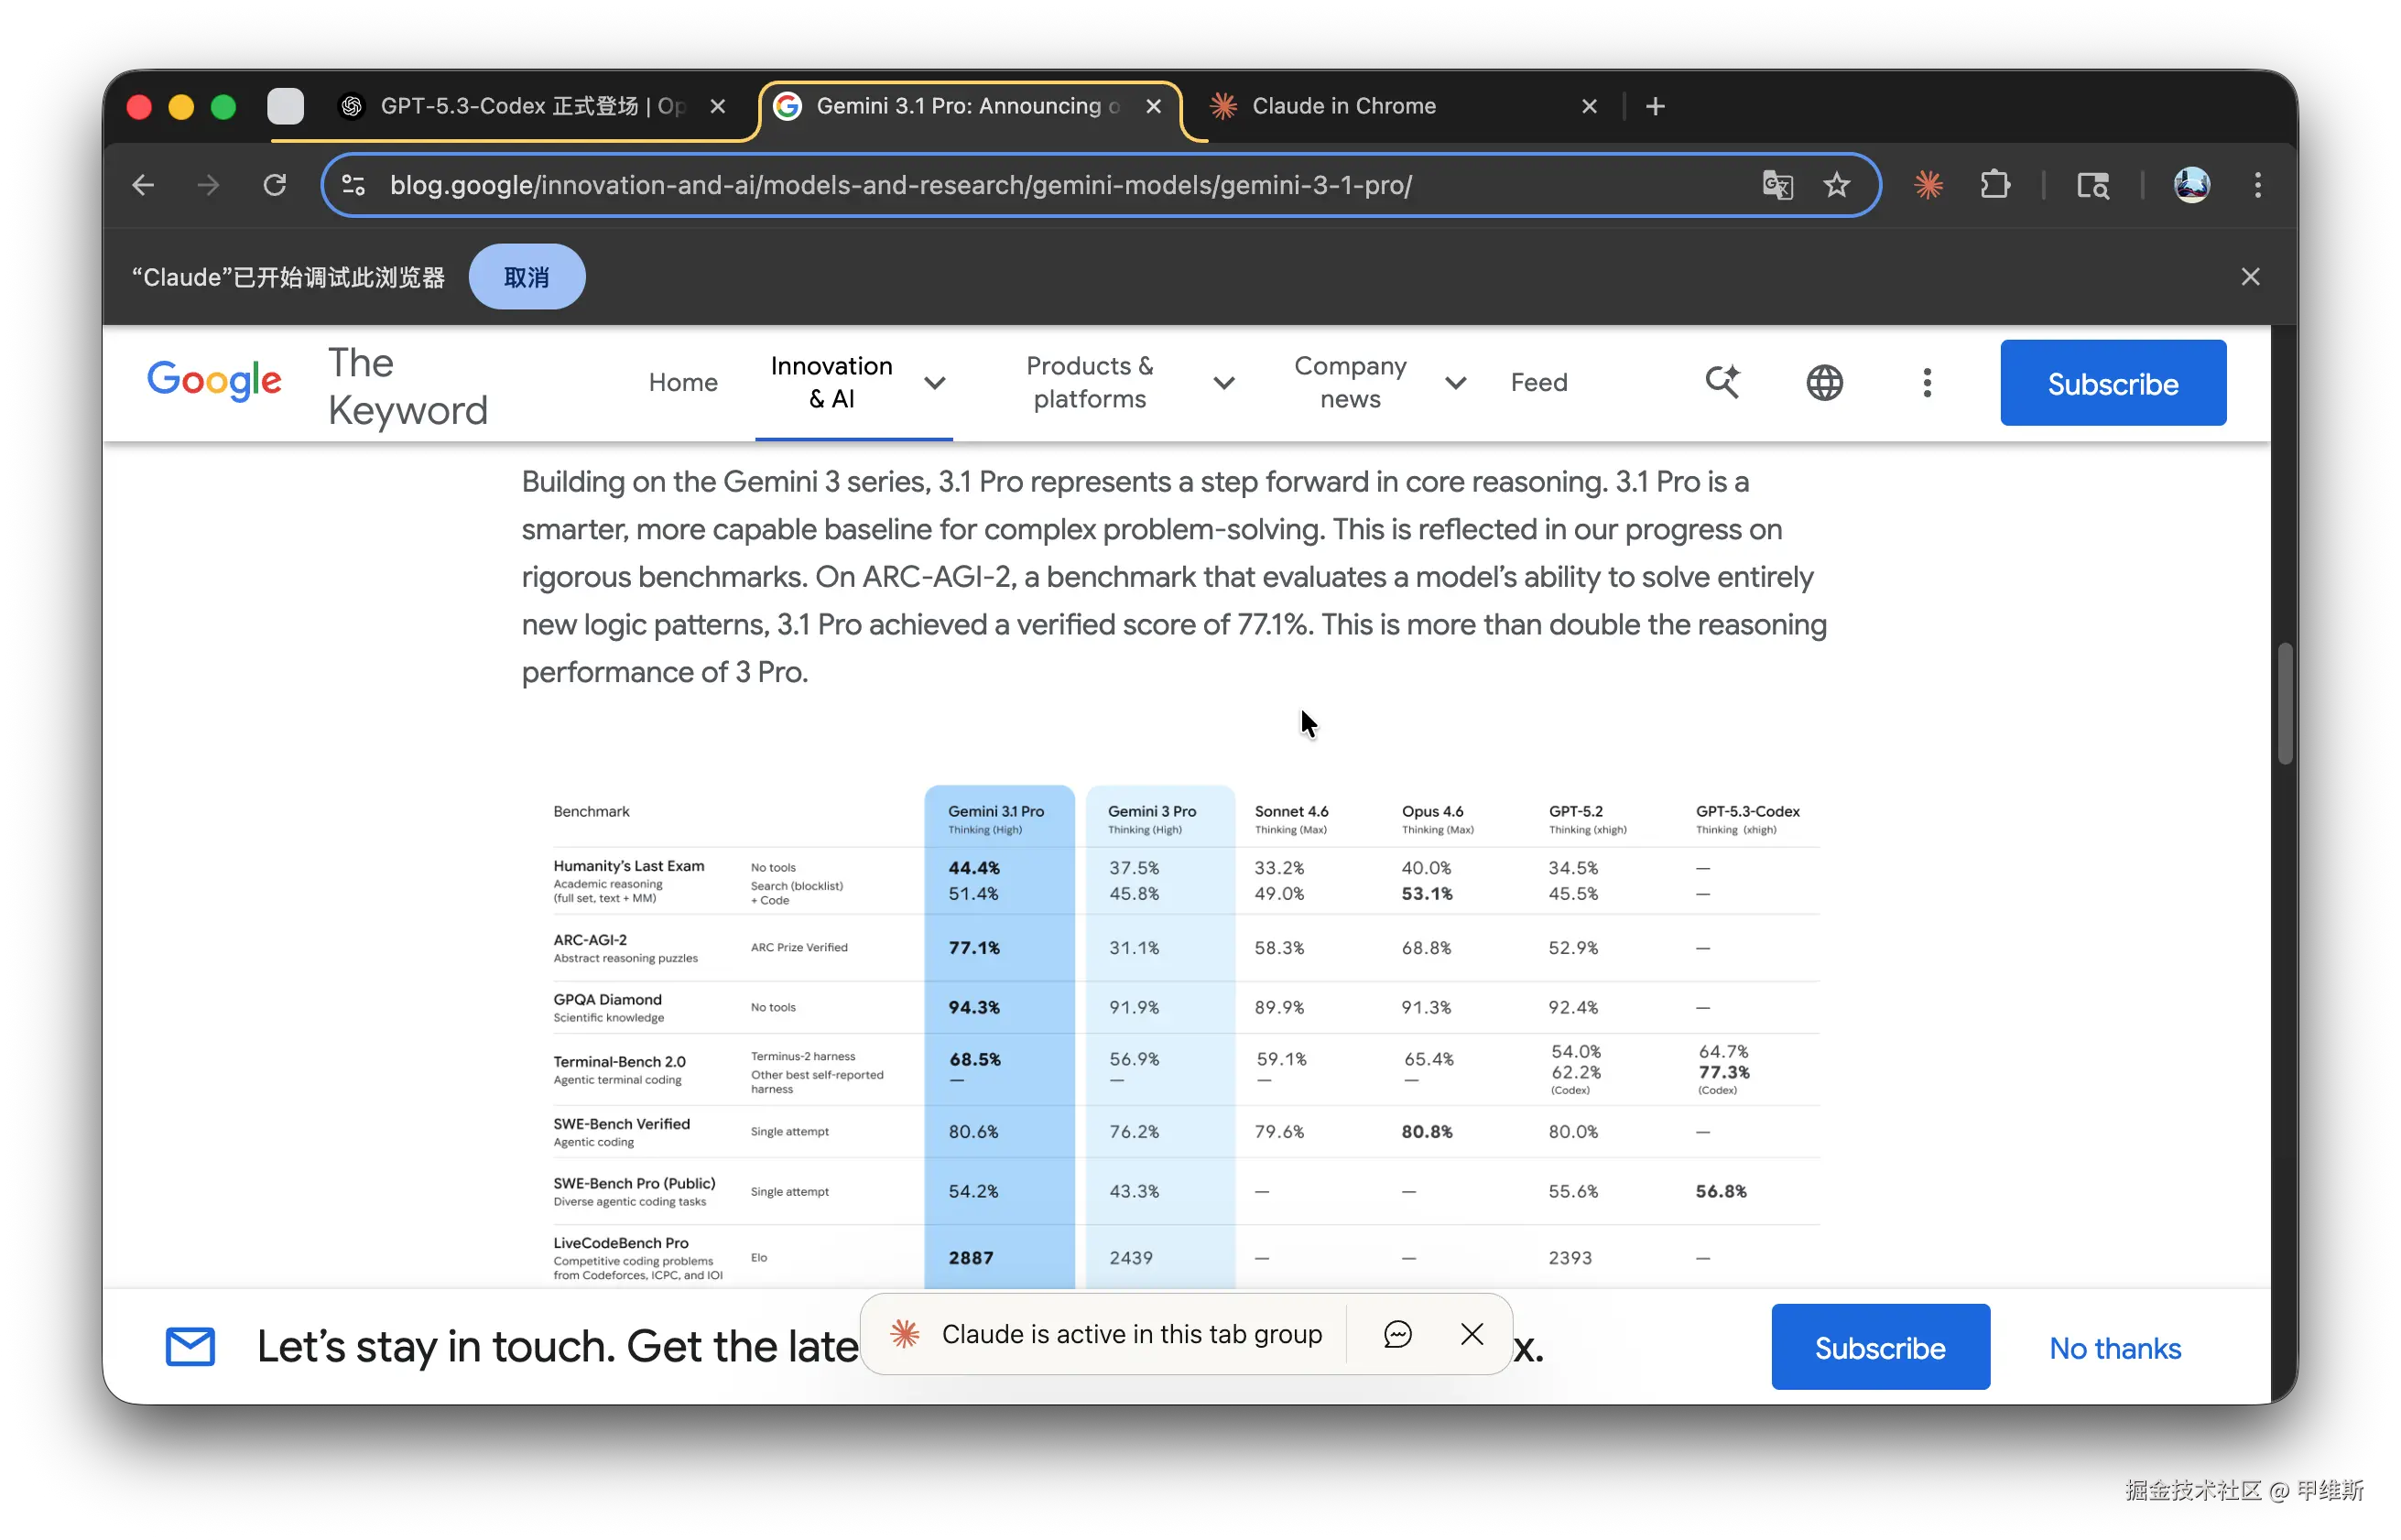Open site header three-dot more menu
The width and height of the screenshot is (2401, 1540).
pyautogui.click(x=1927, y=382)
